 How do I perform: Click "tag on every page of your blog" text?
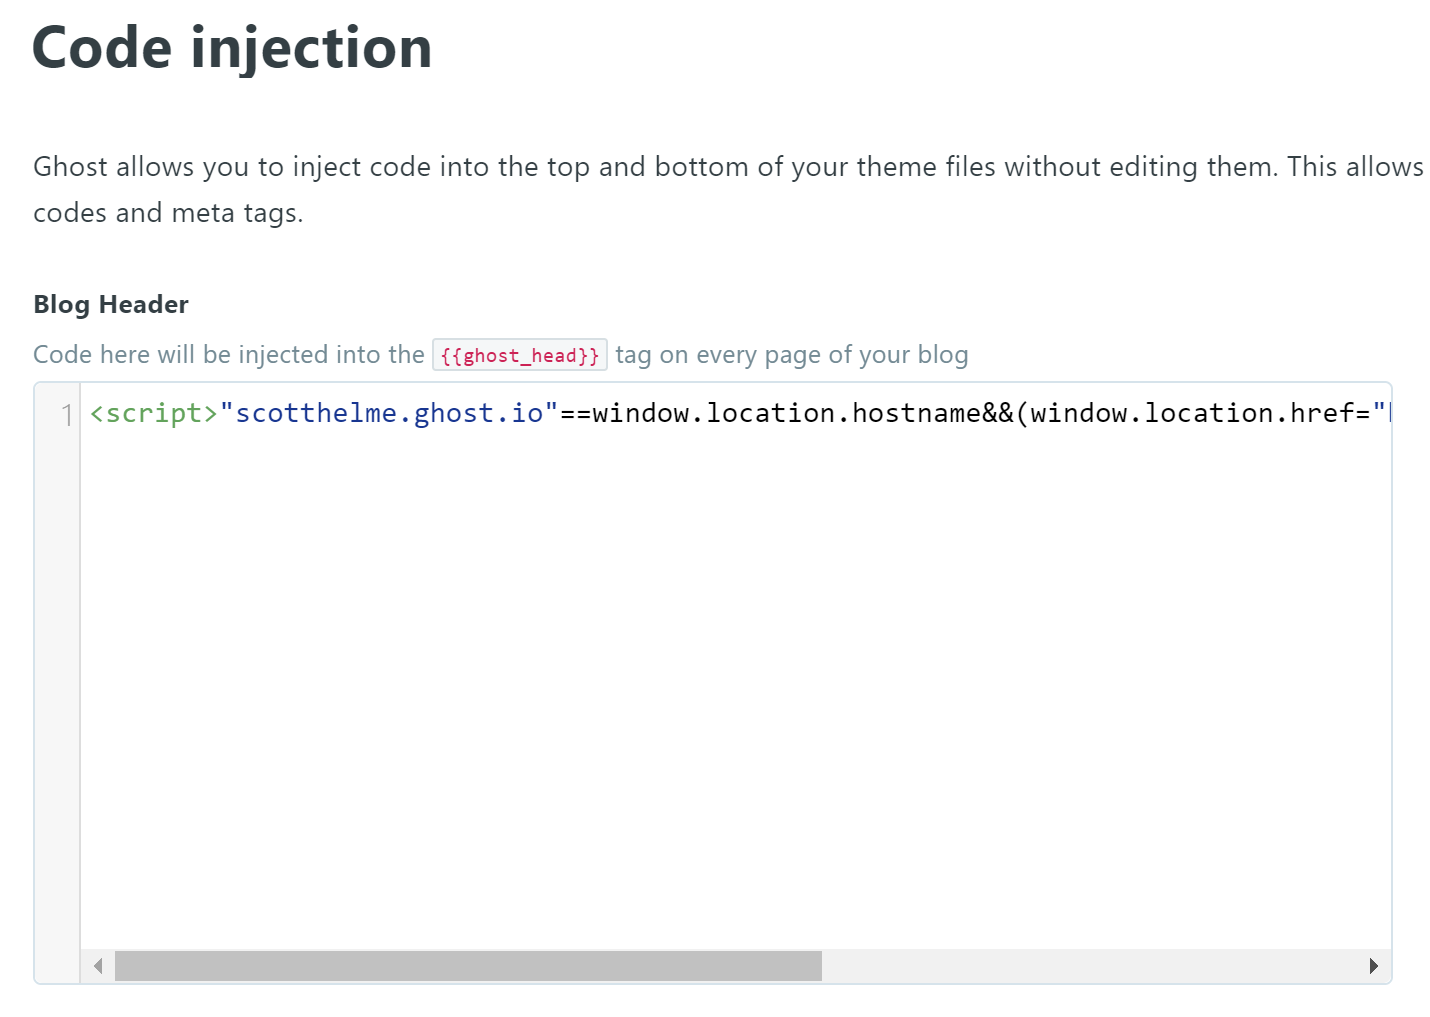791,355
